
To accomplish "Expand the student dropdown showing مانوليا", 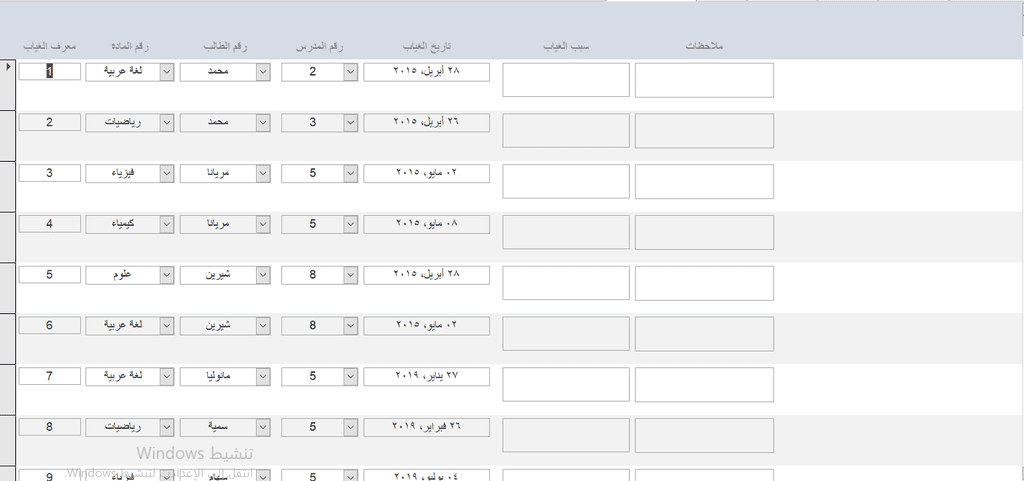I will 262,376.
